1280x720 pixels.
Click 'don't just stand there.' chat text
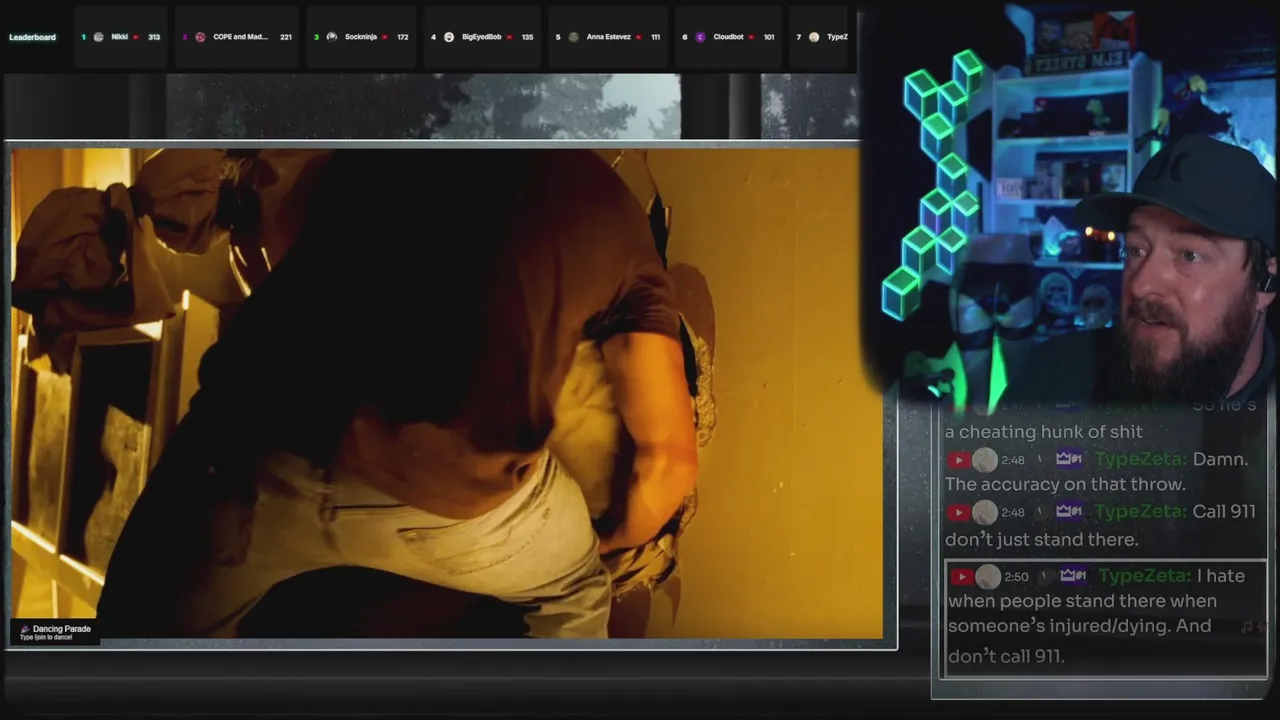point(1042,540)
